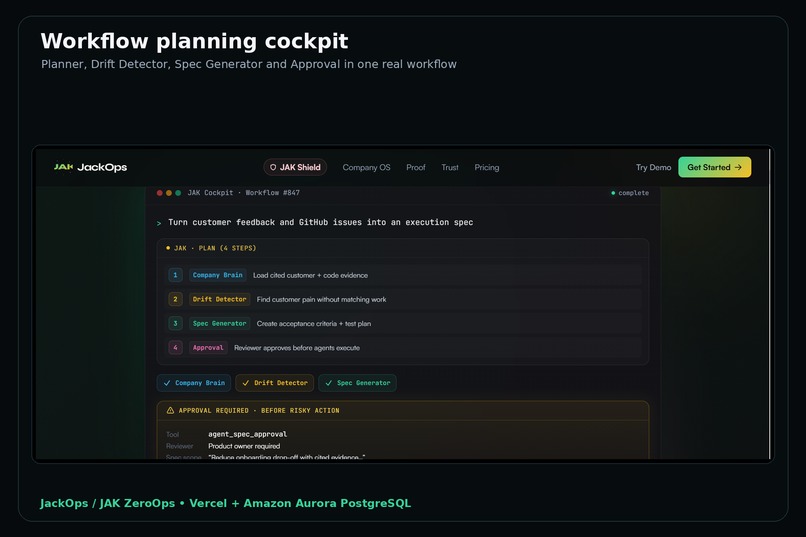
Task: Click Drift Detector tag in plan step 2
Action: pyautogui.click(x=219, y=299)
